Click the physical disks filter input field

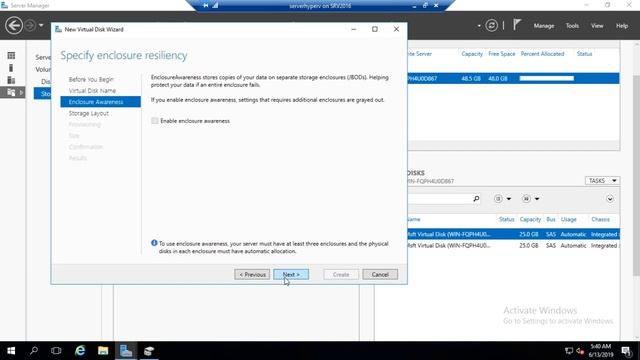440,199
